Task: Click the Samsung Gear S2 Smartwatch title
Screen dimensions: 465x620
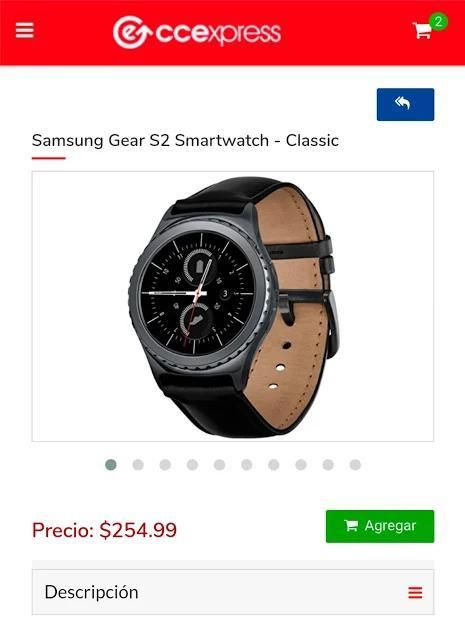Action: point(185,141)
